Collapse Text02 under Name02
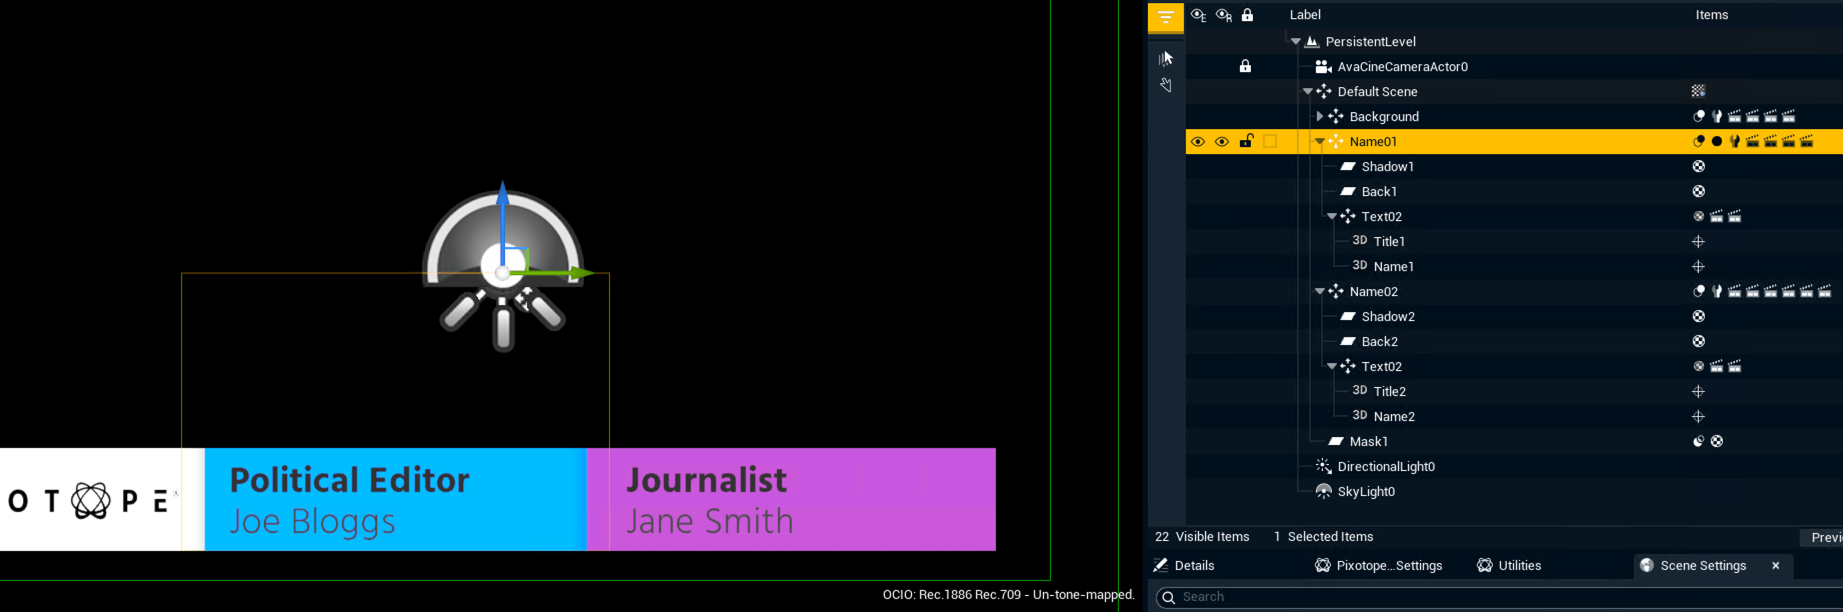Screen dimensions: 1843x612 point(1332,366)
